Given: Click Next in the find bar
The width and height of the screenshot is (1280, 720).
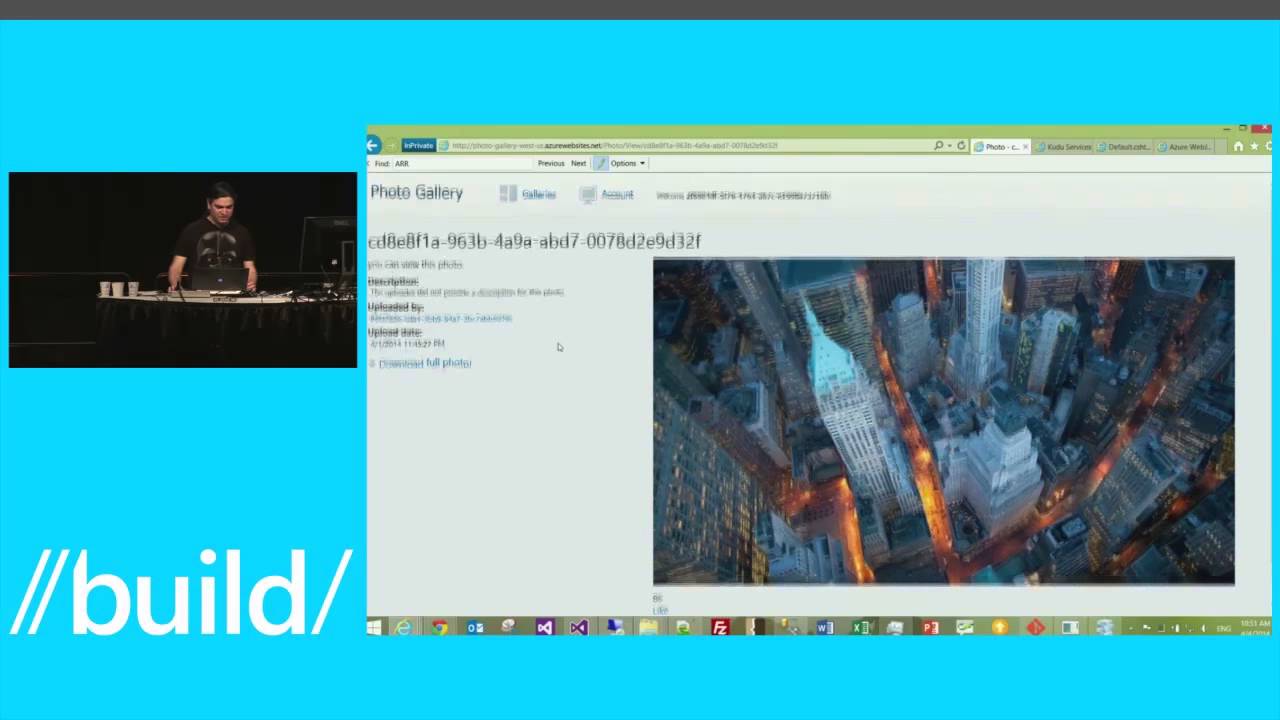Looking at the screenshot, I should (578, 163).
